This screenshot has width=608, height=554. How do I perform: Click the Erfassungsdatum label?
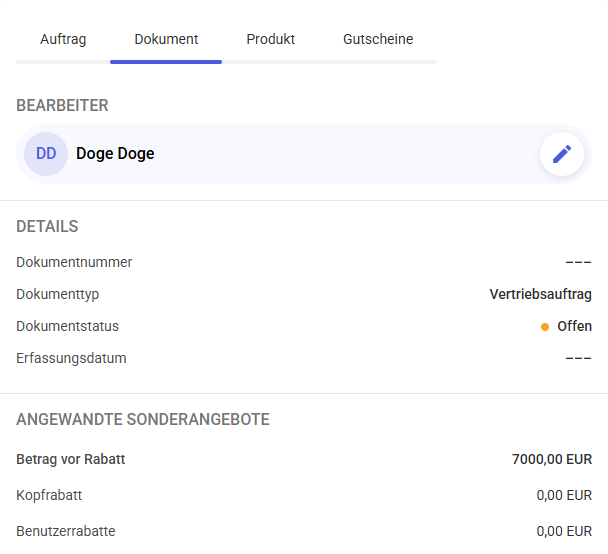[71, 358]
